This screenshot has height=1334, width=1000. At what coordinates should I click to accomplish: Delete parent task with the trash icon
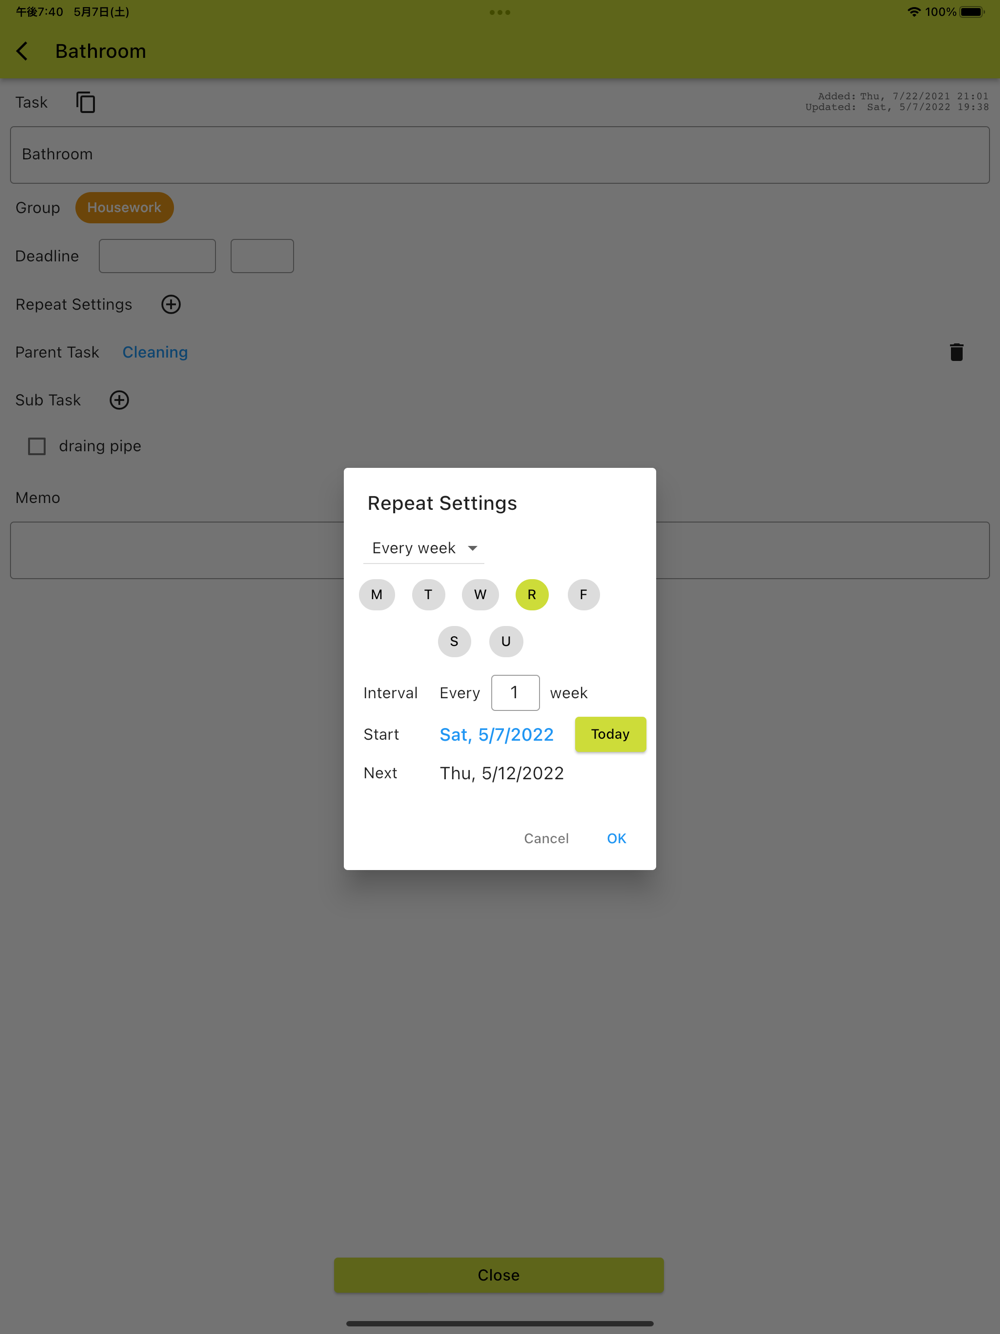(x=956, y=352)
